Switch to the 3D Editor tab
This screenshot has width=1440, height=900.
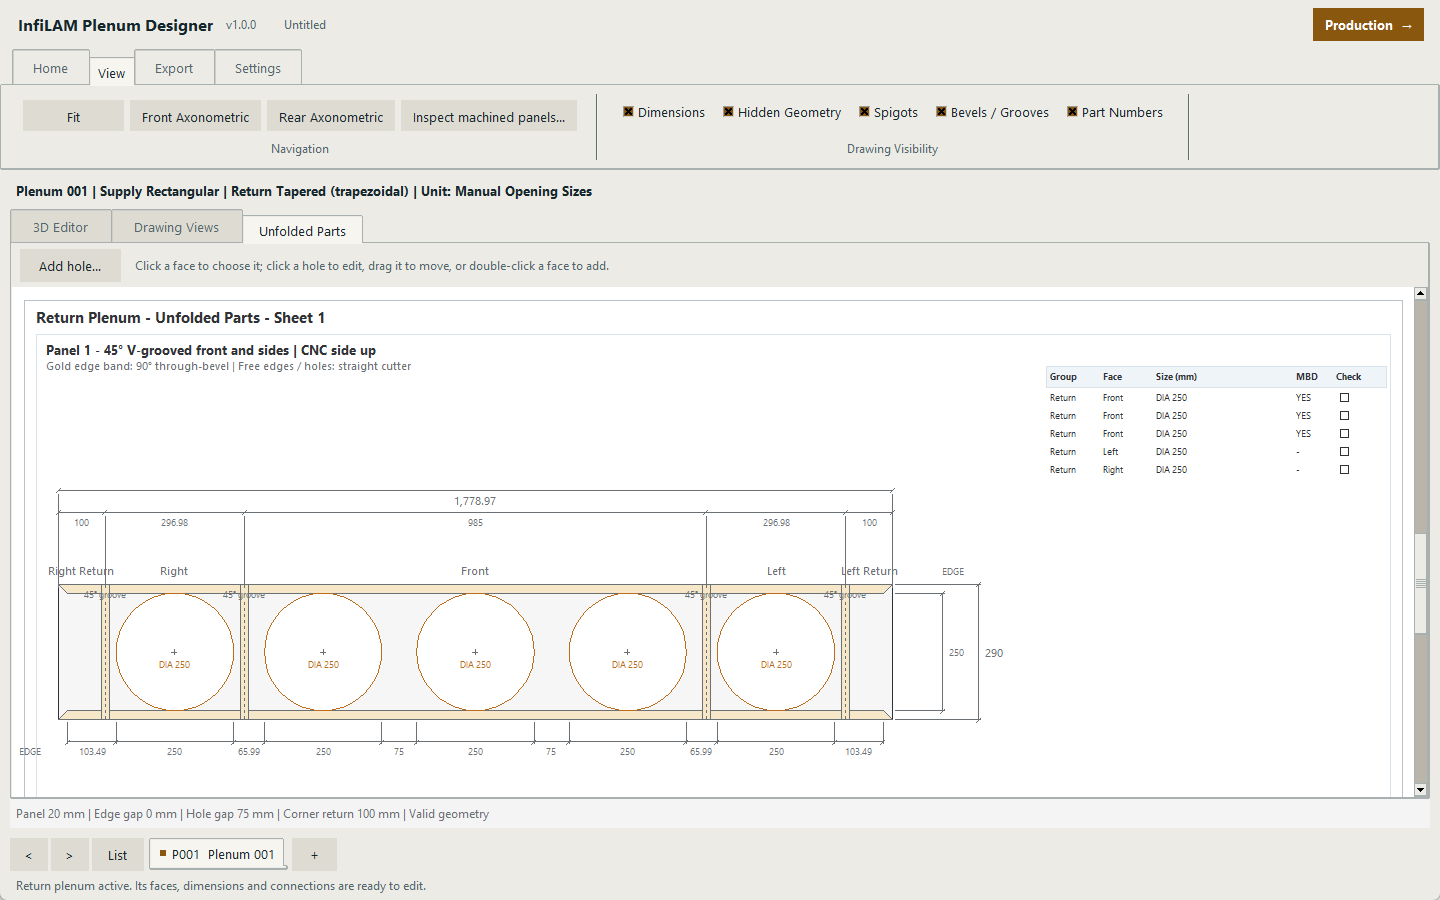coord(61,227)
